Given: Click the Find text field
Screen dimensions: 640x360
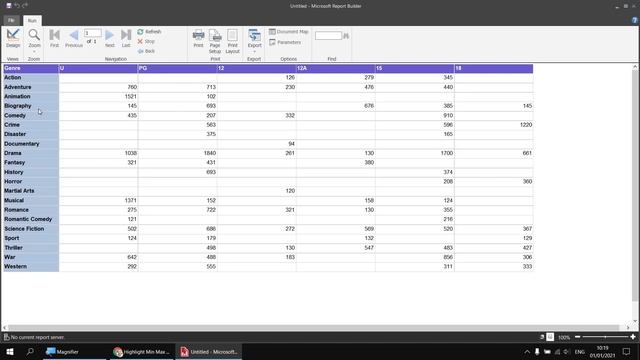Looking at the screenshot, I should coord(328,36).
